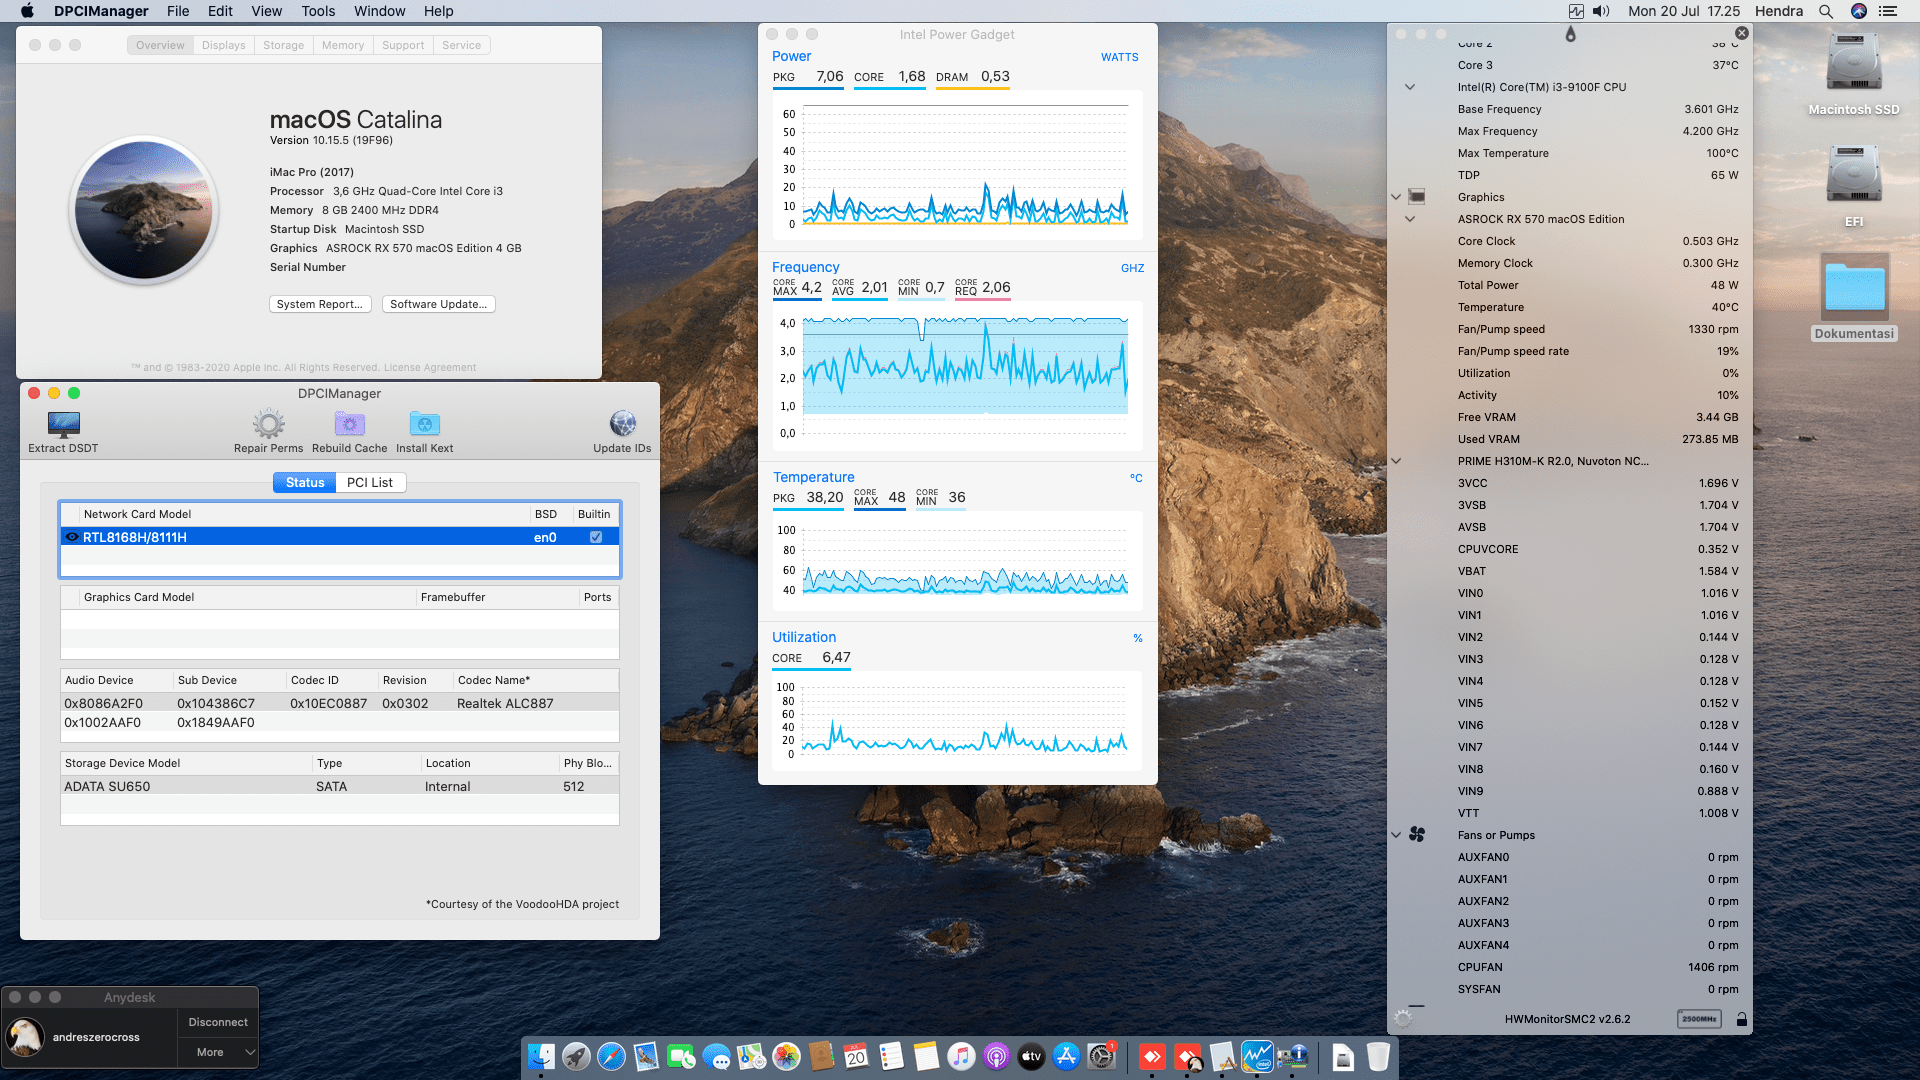The image size is (1920, 1080).
Task: Click the Software Update... button
Action: [438, 304]
